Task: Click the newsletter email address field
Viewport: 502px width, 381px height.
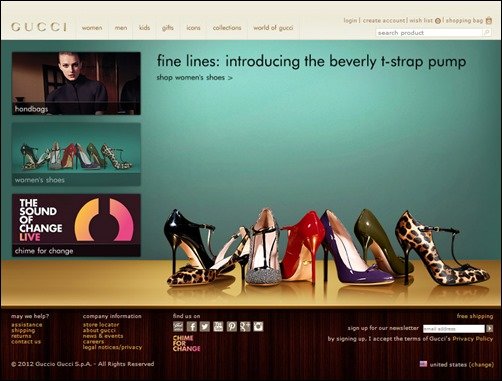Action: click(x=454, y=329)
